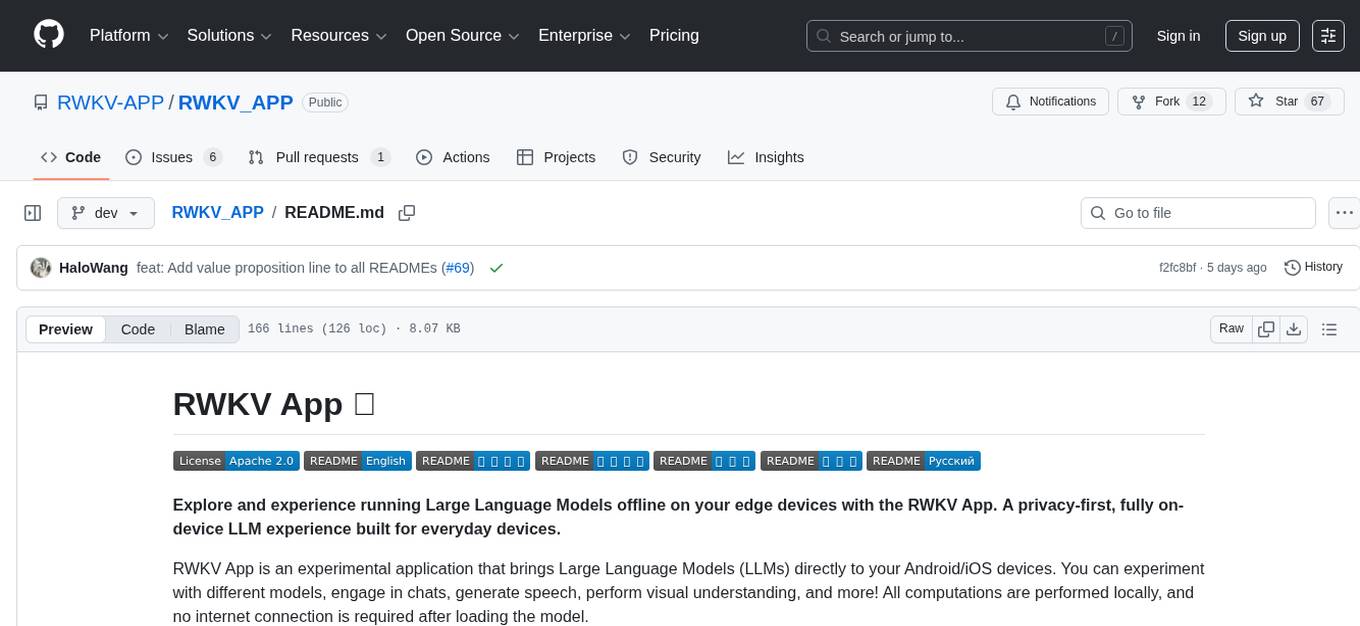Screen dimensions: 1360x626
Task: Click the Sign up button
Action: coord(1262,36)
